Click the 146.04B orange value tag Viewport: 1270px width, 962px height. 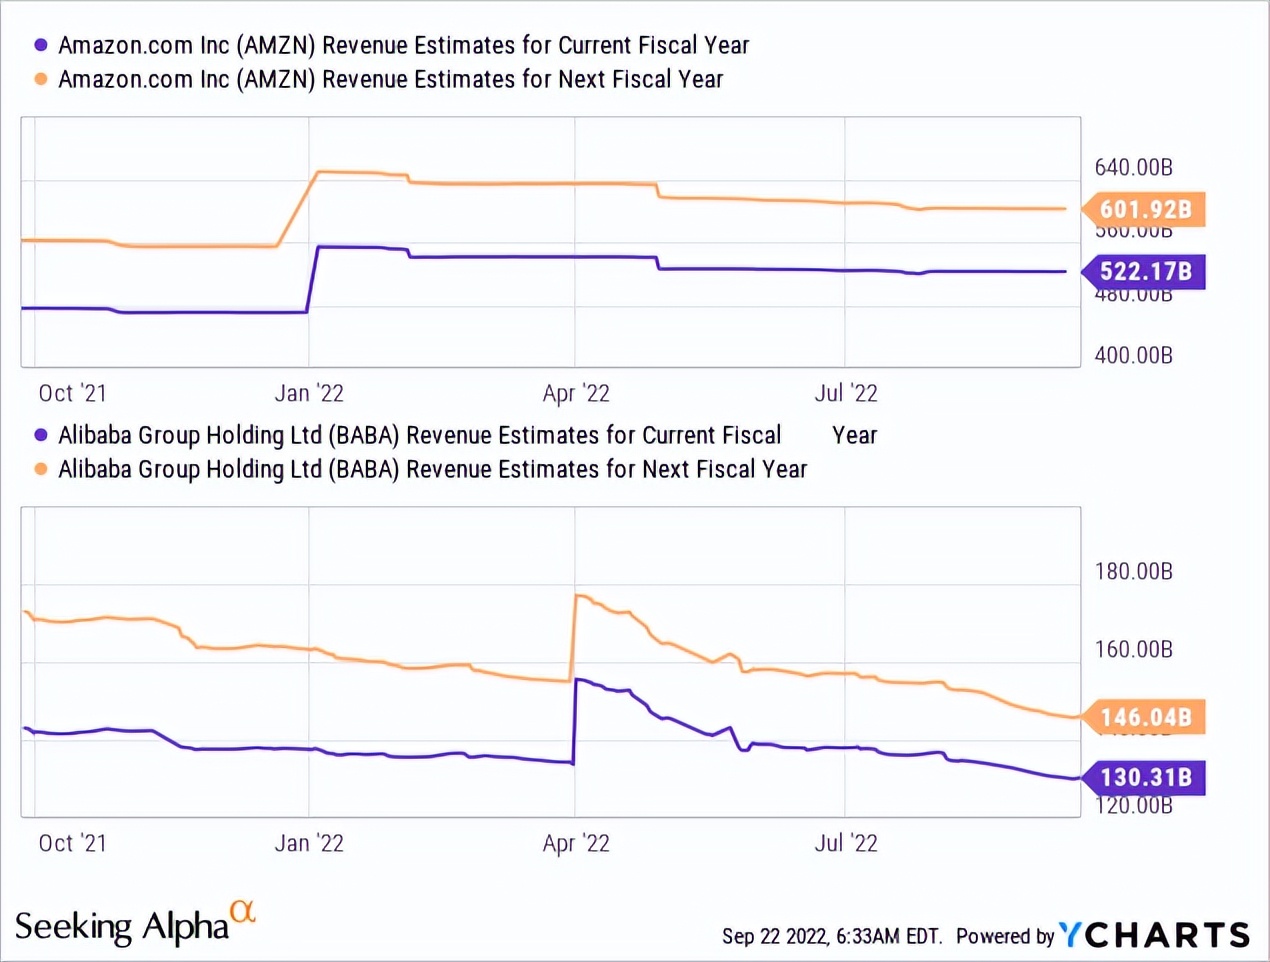1145,717
